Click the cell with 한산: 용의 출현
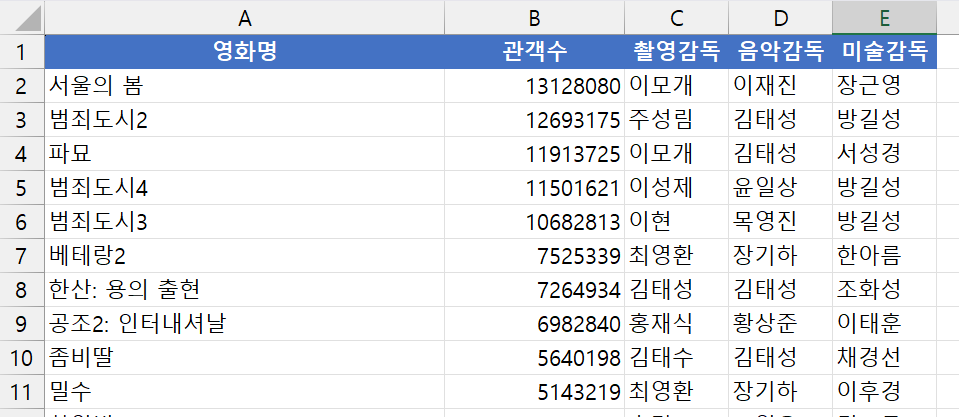Screen dimensions: 959x417 pos(245,290)
